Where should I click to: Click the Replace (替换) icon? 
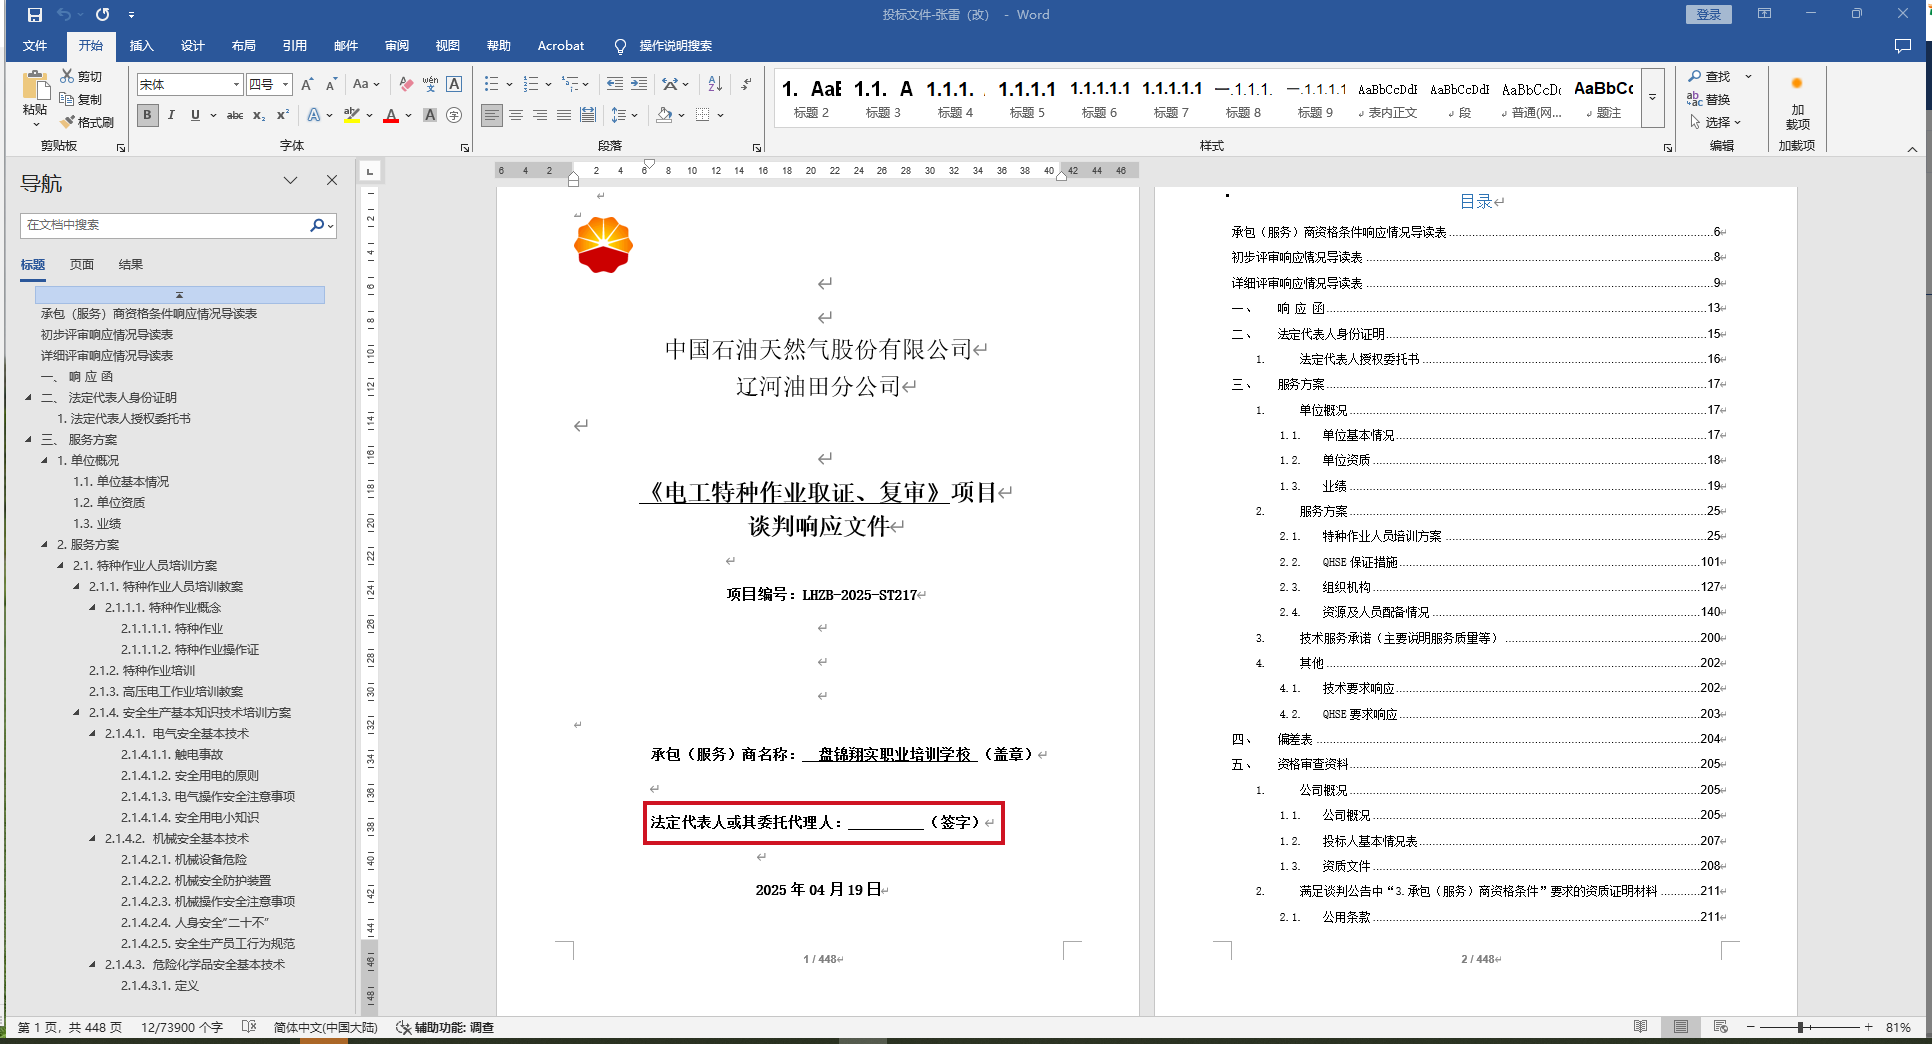1695,99
